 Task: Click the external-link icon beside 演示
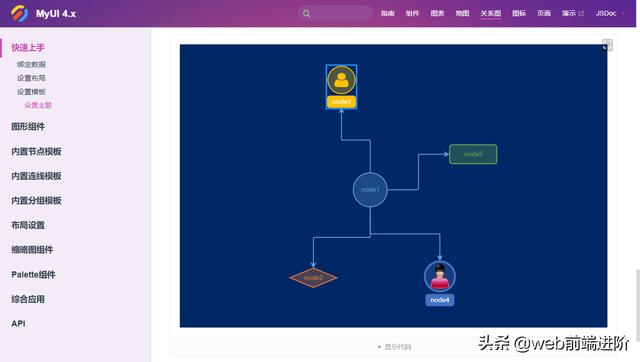[581, 14]
